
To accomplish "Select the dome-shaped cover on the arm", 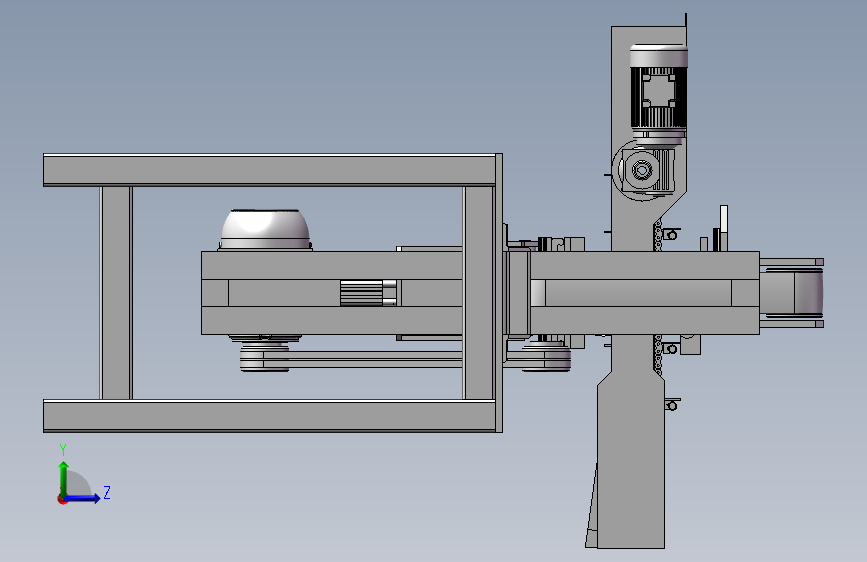I will tap(265, 230).
